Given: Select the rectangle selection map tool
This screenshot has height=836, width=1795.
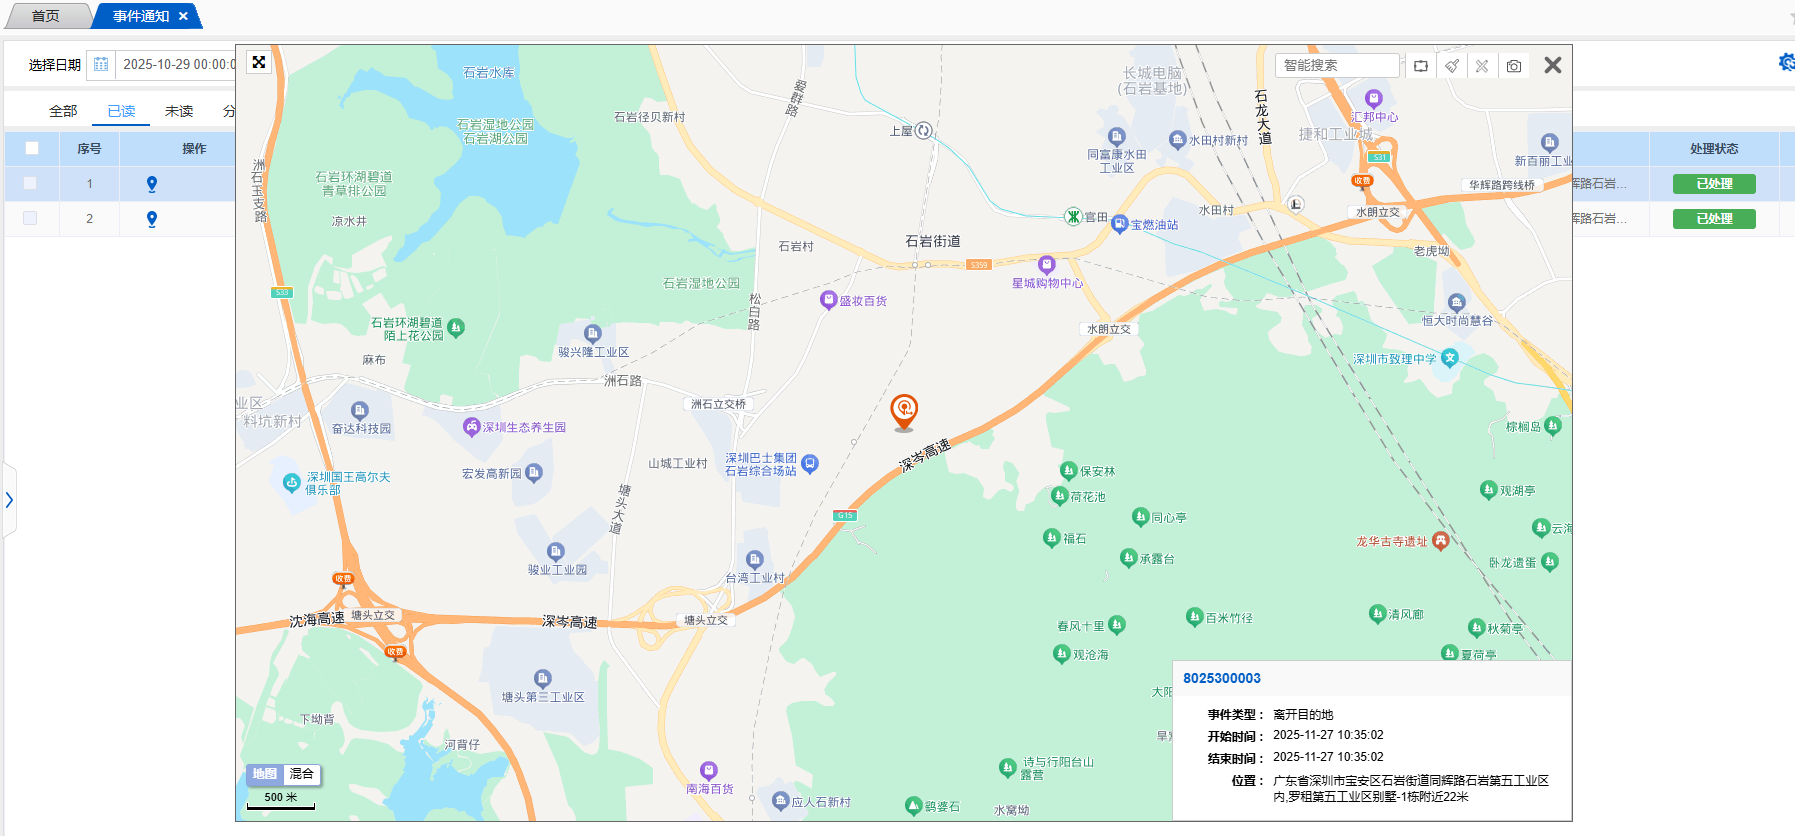Looking at the screenshot, I should click(1421, 66).
